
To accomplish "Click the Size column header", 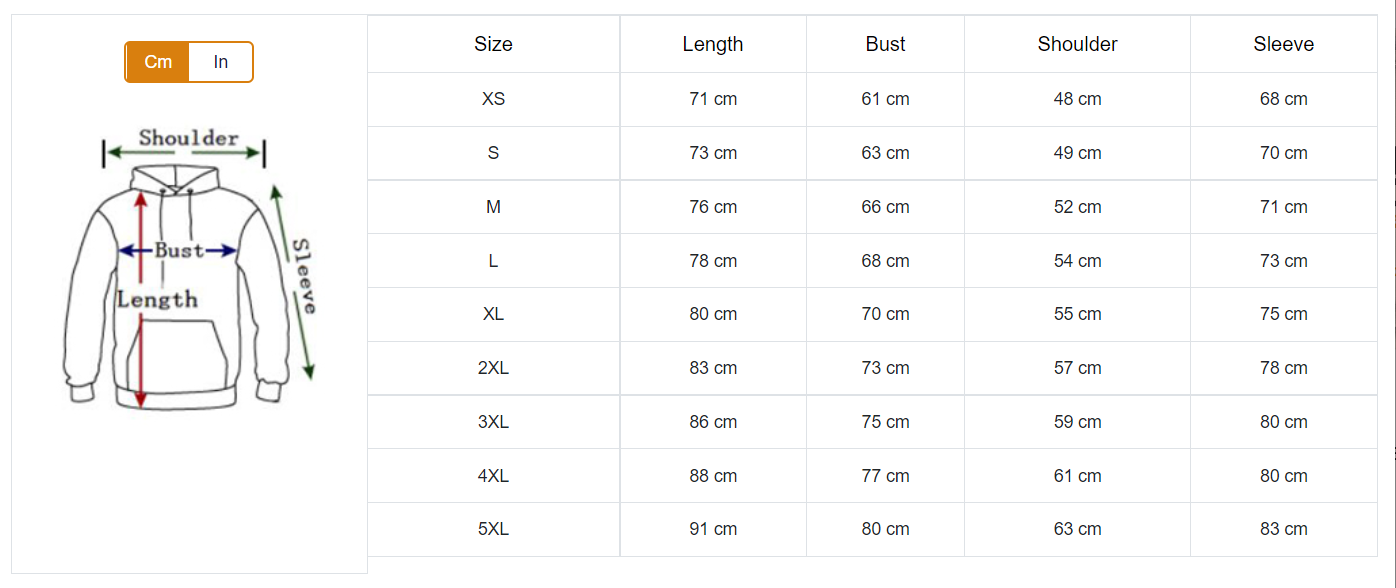I will tap(493, 44).
